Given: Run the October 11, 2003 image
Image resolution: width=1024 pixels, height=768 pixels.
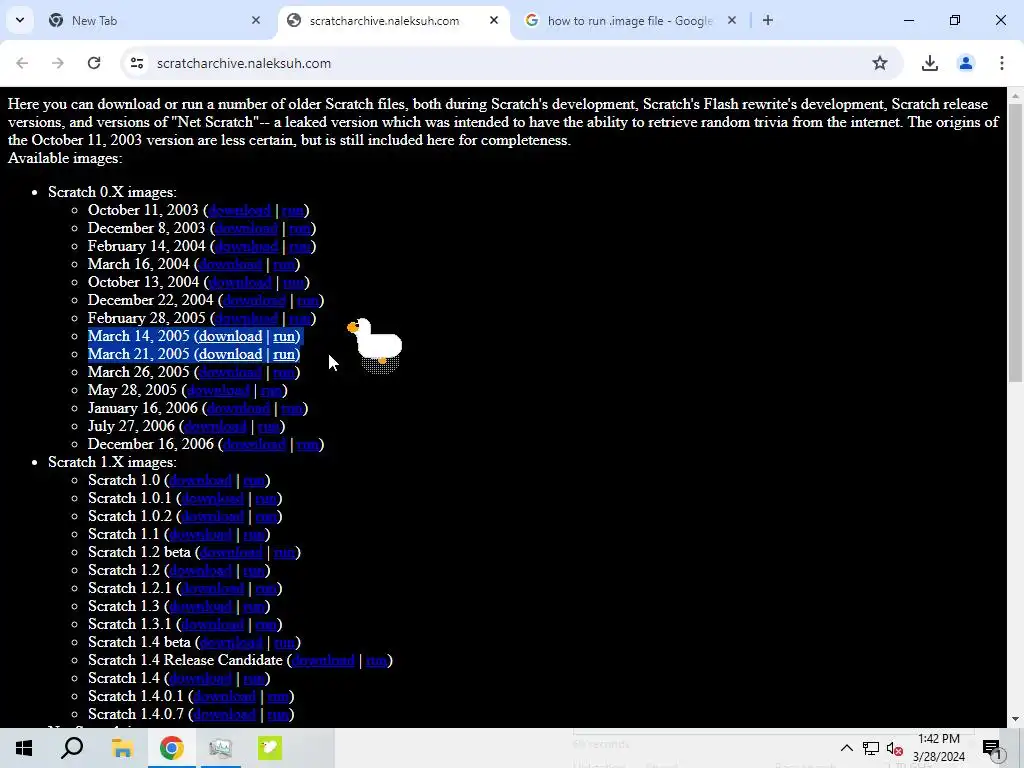Looking at the screenshot, I should point(293,210).
